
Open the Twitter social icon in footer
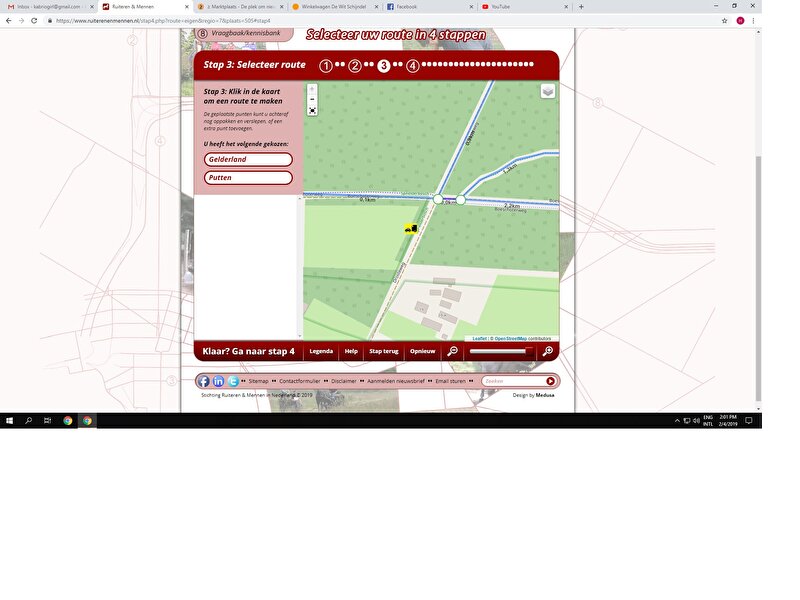[x=233, y=381]
